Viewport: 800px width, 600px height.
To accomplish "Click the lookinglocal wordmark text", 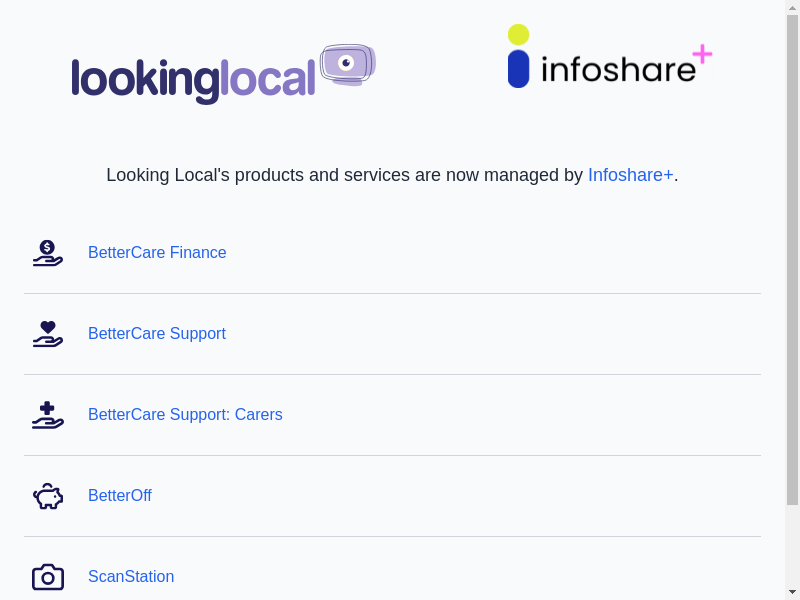I will click(193, 78).
